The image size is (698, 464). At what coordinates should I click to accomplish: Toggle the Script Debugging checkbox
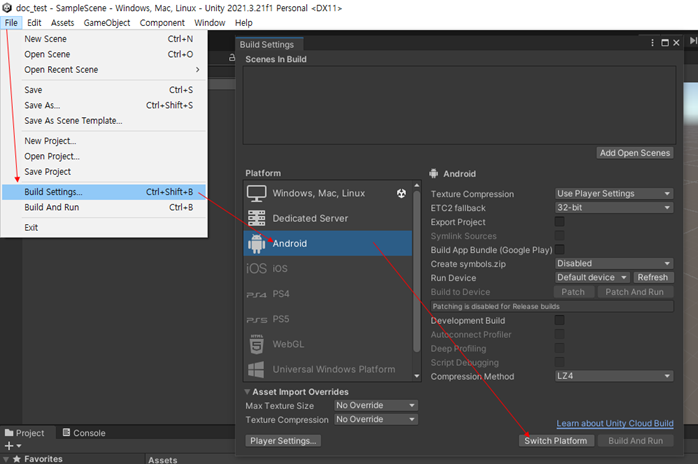[x=560, y=362]
